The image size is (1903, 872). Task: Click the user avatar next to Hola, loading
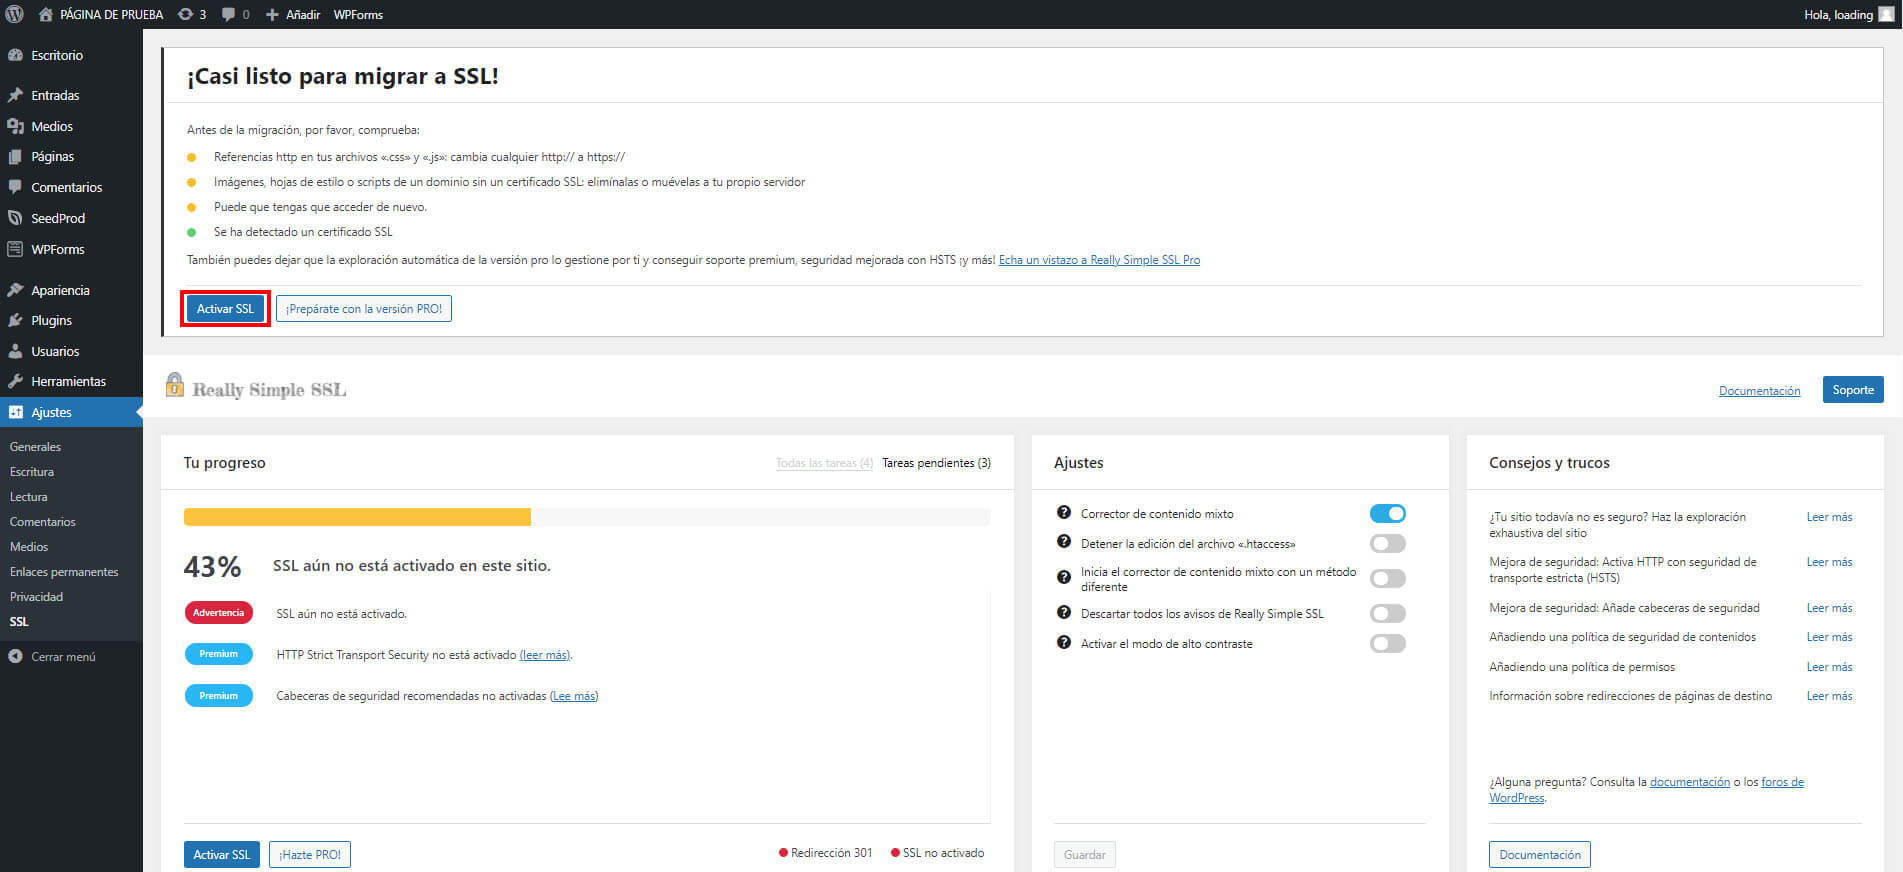pos(1886,14)
